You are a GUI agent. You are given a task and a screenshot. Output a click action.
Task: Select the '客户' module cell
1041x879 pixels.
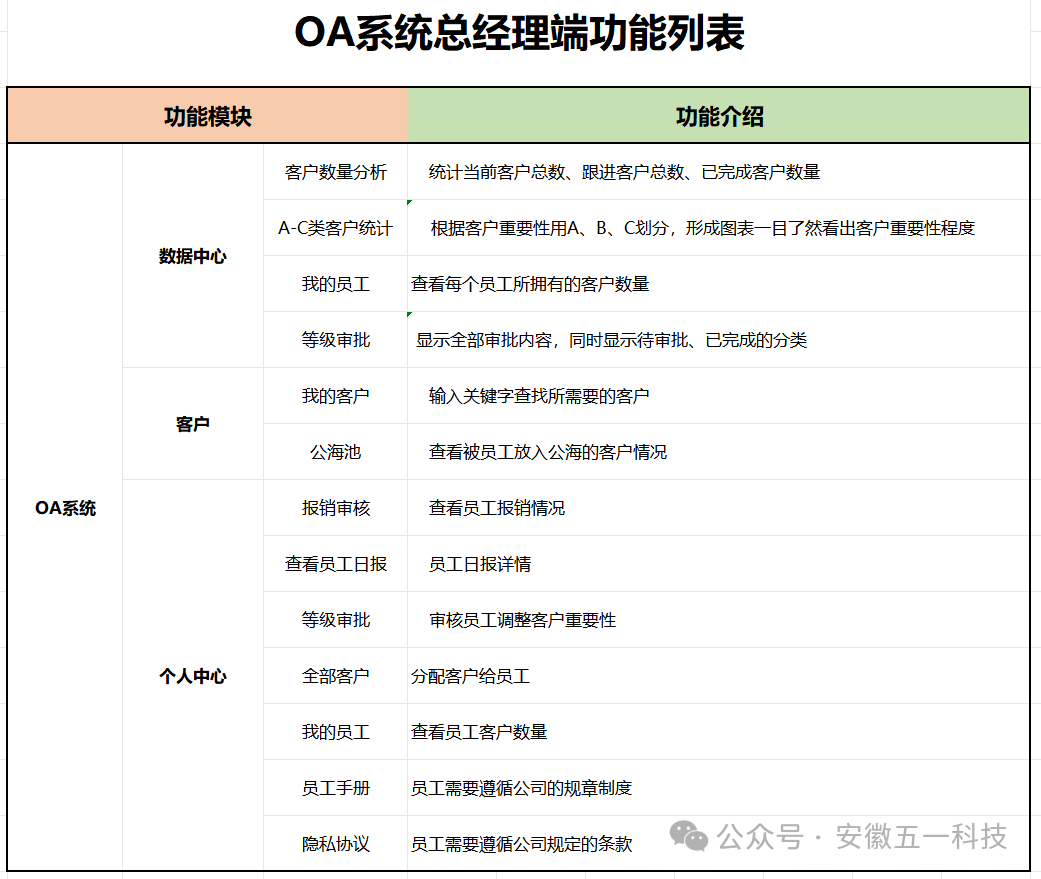coord(193,424)
